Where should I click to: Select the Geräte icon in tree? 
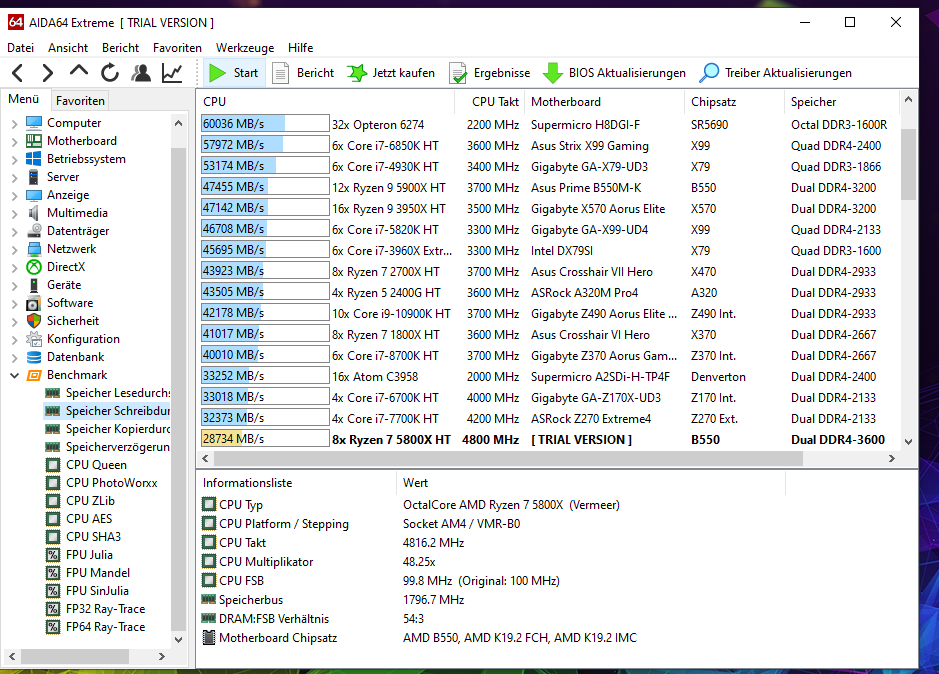point(34,285)
